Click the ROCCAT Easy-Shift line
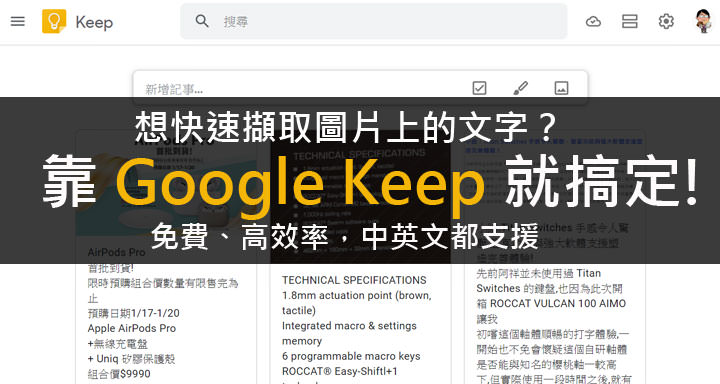The height and width of the screenshot is (384, 720). click(x=340, y=371)
